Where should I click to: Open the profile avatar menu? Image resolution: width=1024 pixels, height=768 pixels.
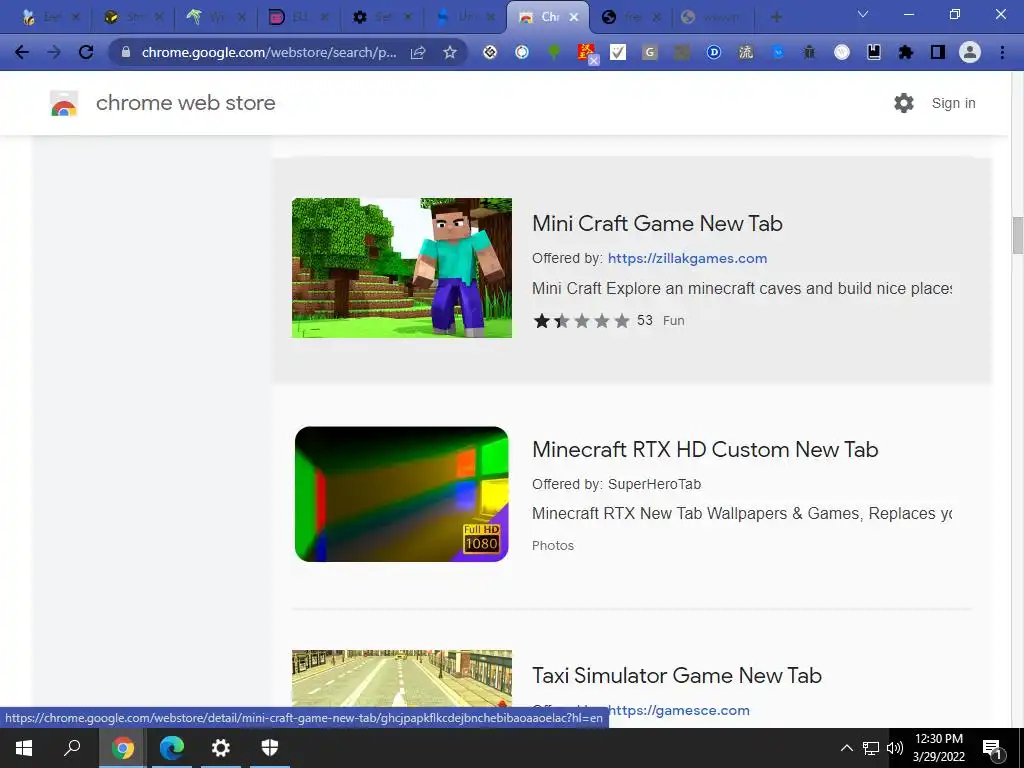coord(970,52)
